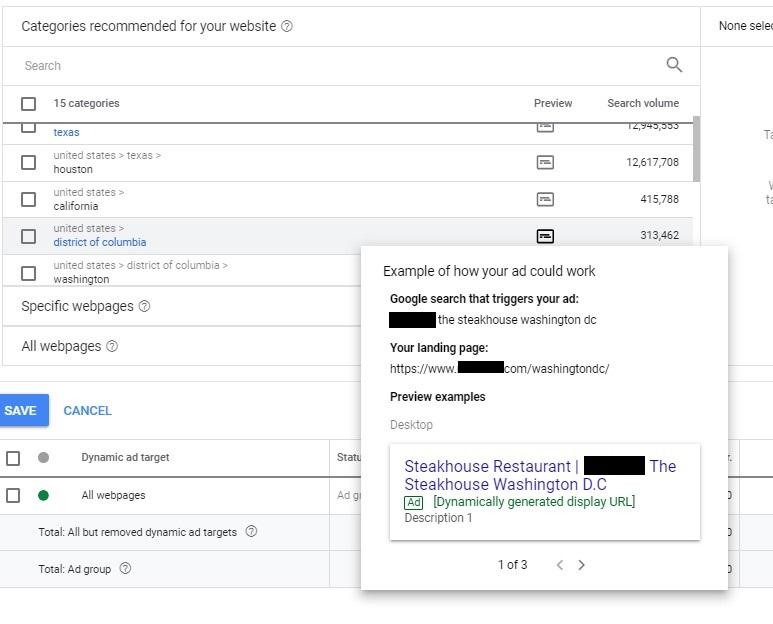Check the houston category checkbox

click(x=29, y=162)
